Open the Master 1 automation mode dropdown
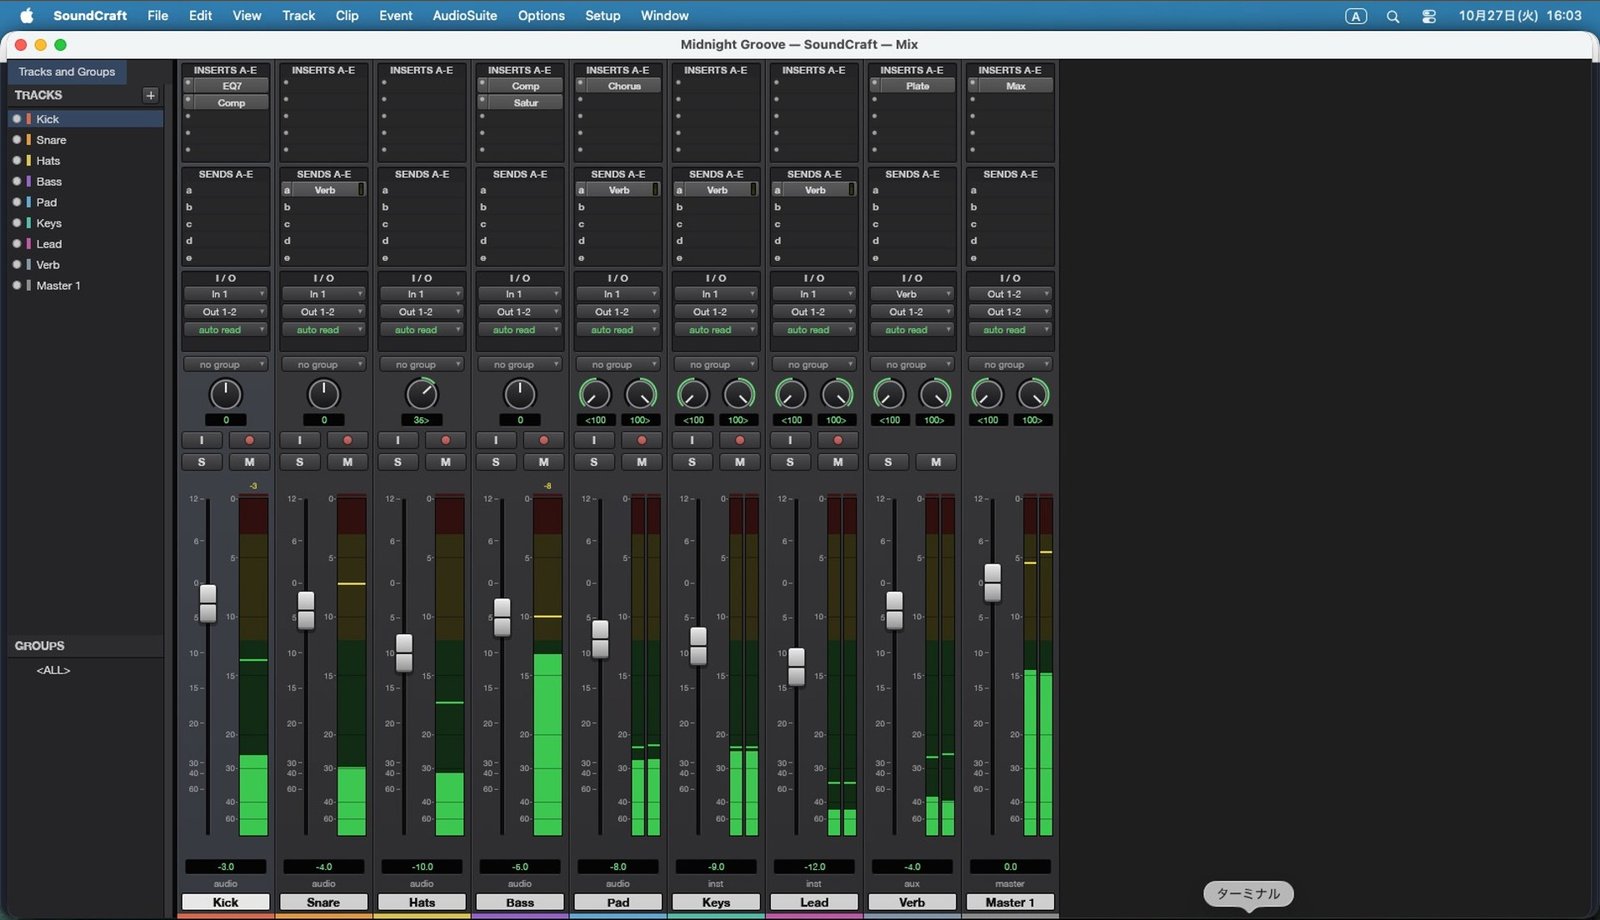Image resolution: width=1600 pixels, height=920 pixels. coord(1009,330)
